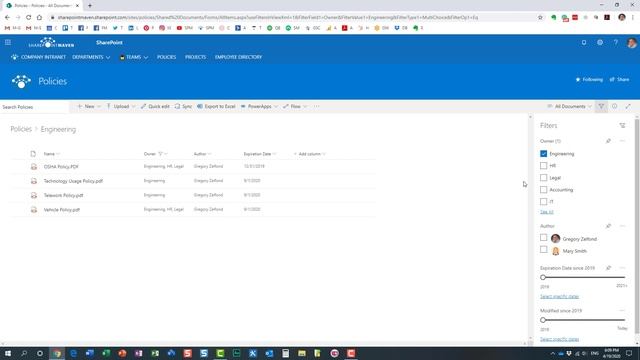Toggle the filters pane funnel icon in toolbar

(601, 107)
